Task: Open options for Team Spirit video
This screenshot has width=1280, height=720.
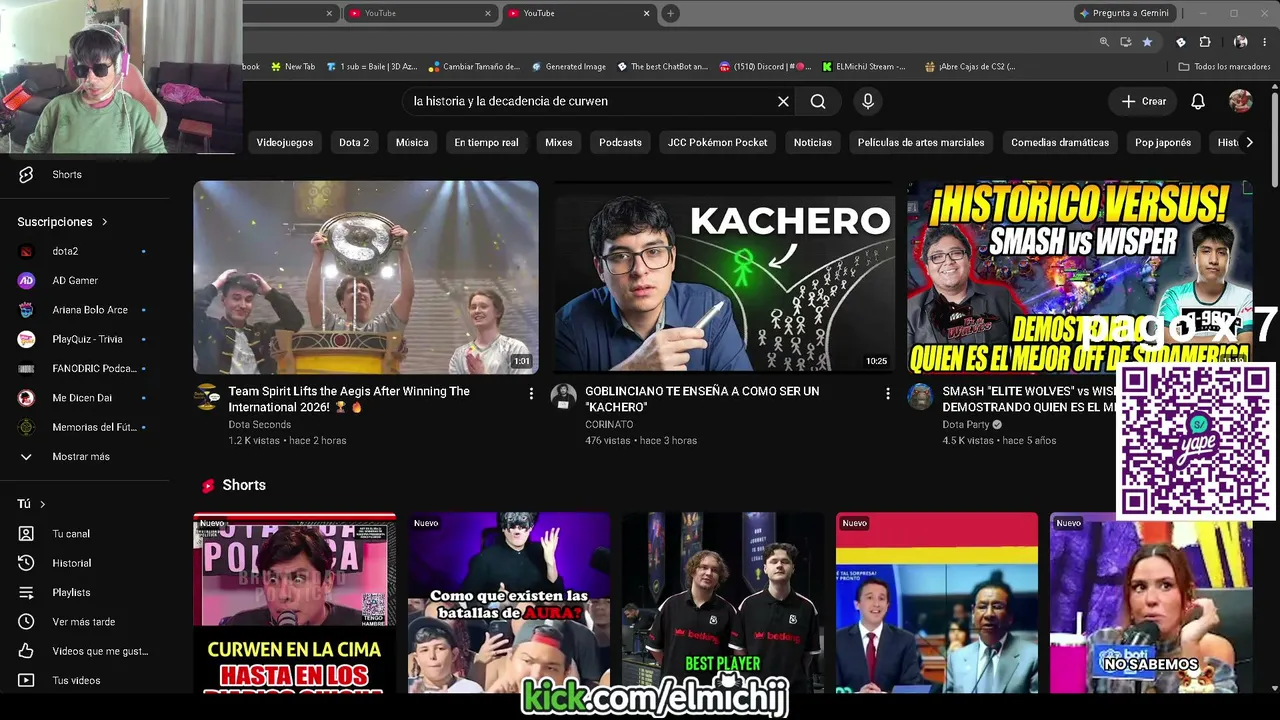Action: [531, 394]
